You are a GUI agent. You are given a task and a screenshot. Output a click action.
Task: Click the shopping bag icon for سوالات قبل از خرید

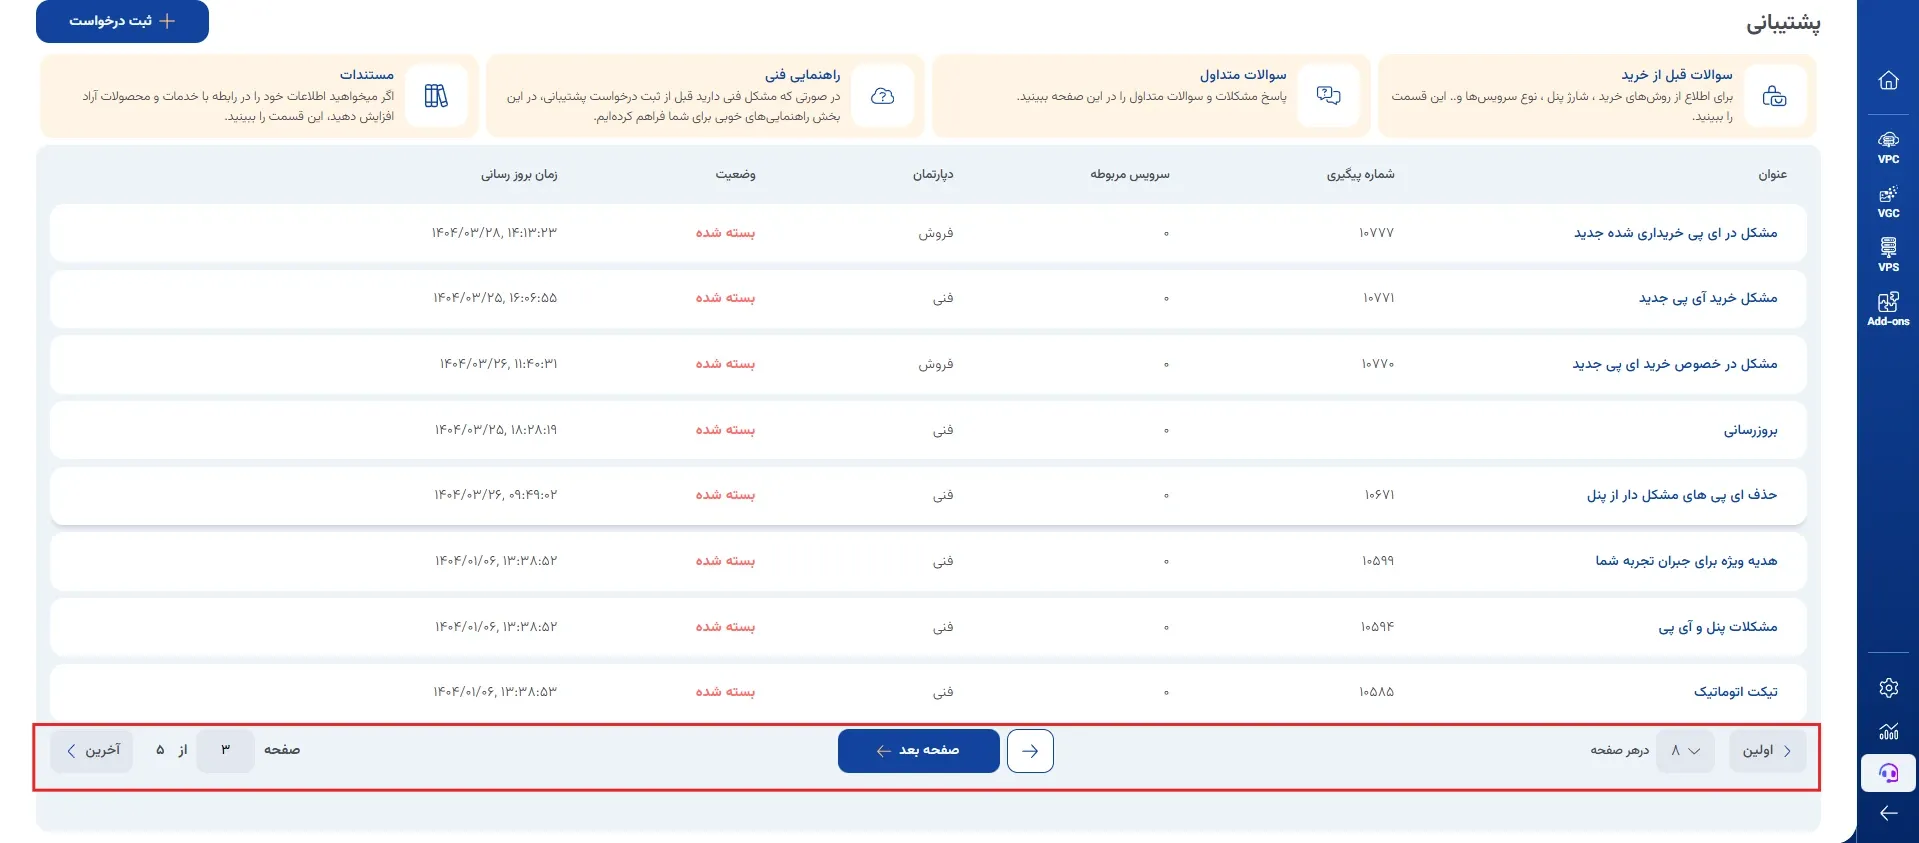1774,96
